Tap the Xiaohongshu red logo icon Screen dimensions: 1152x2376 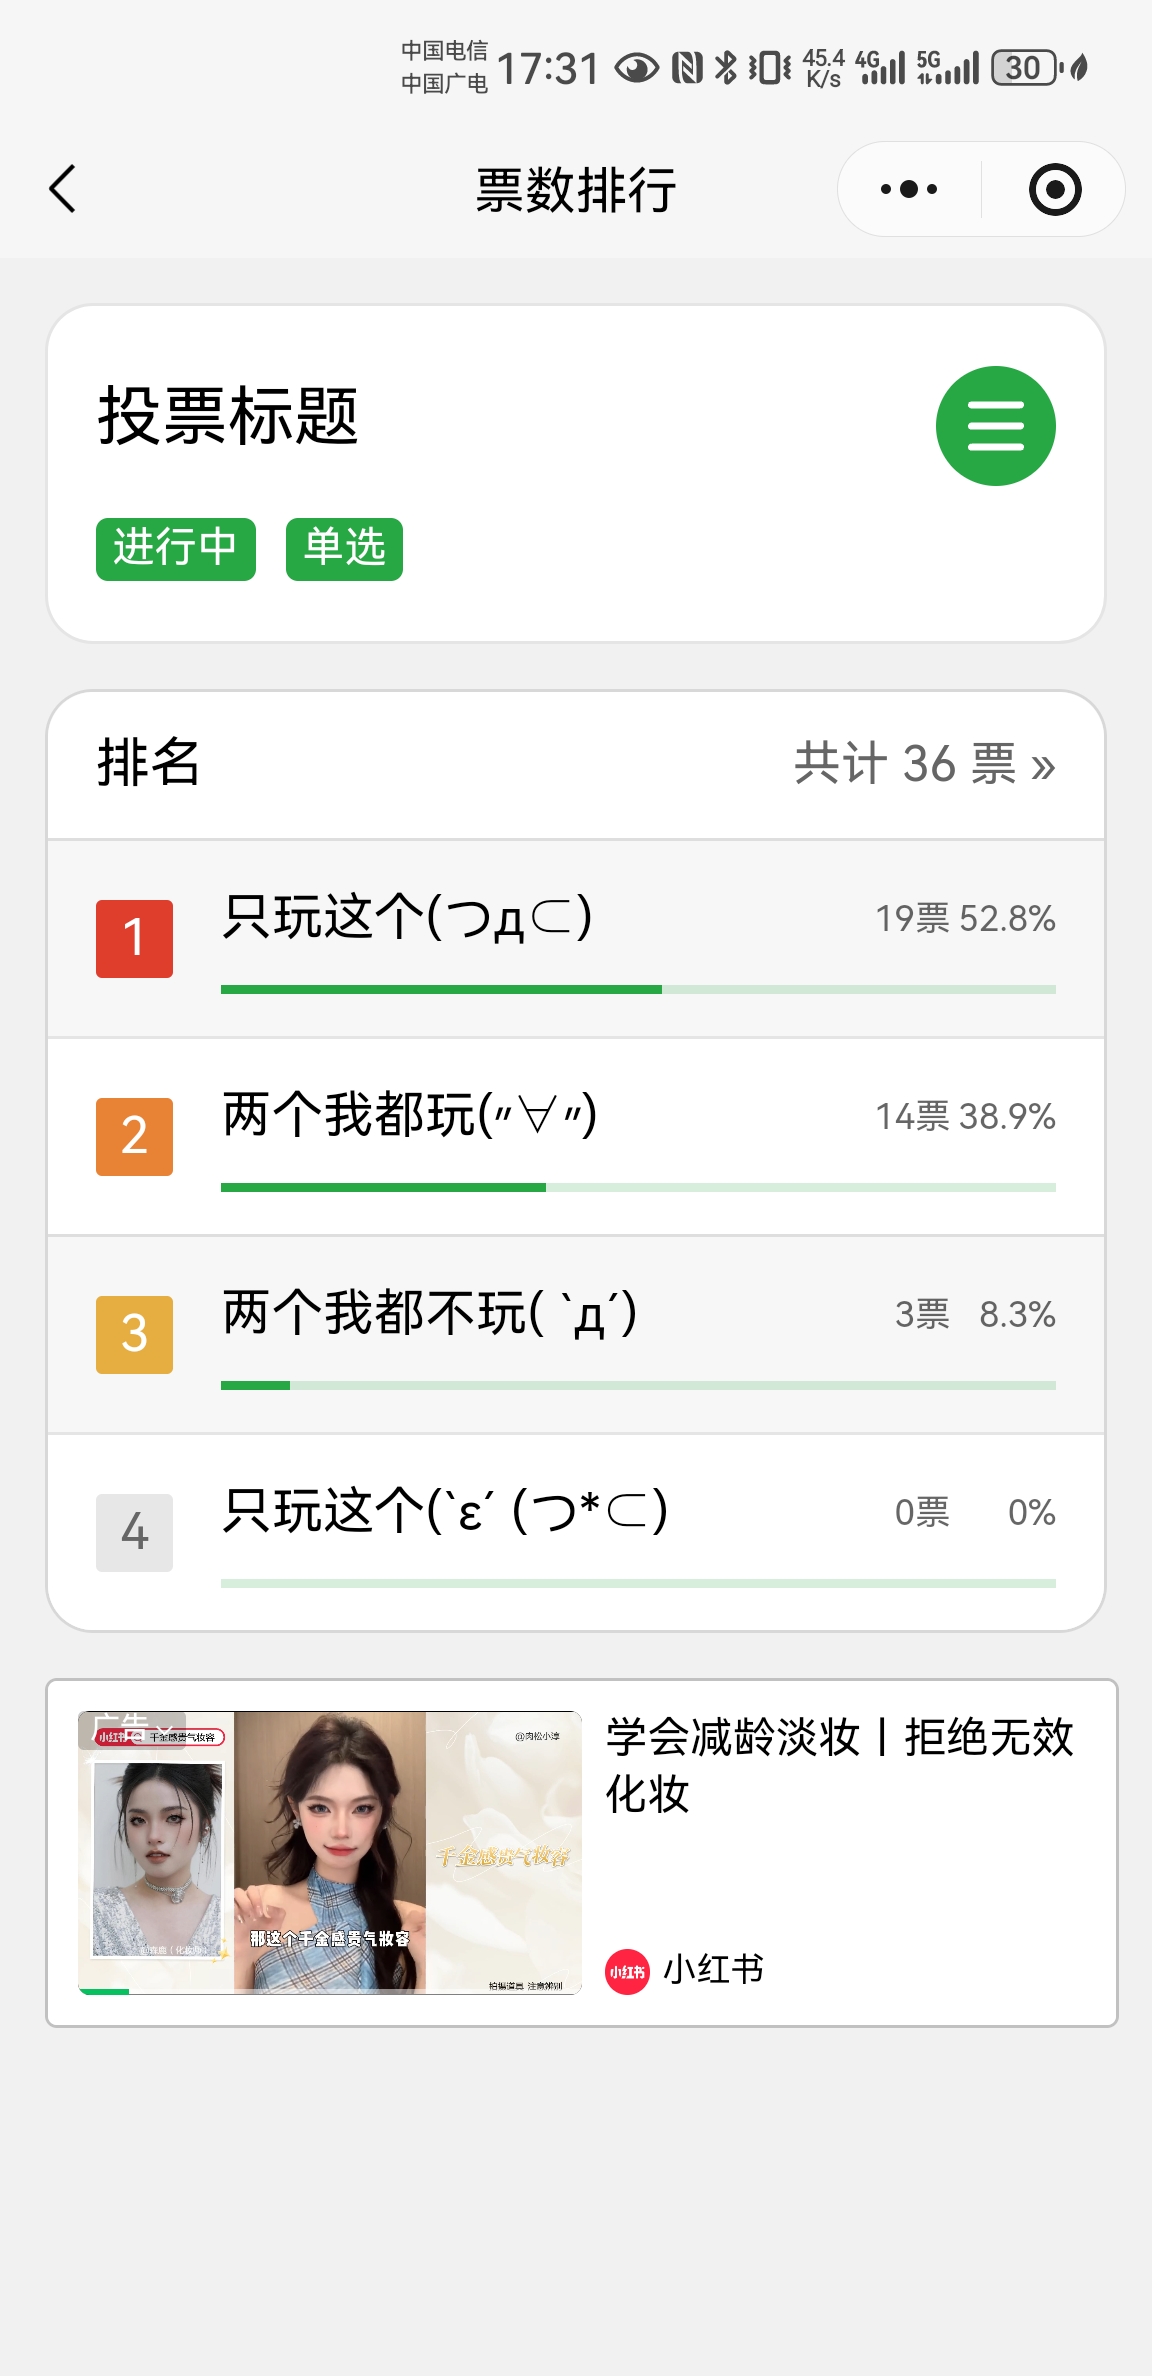click(627, 1971)
